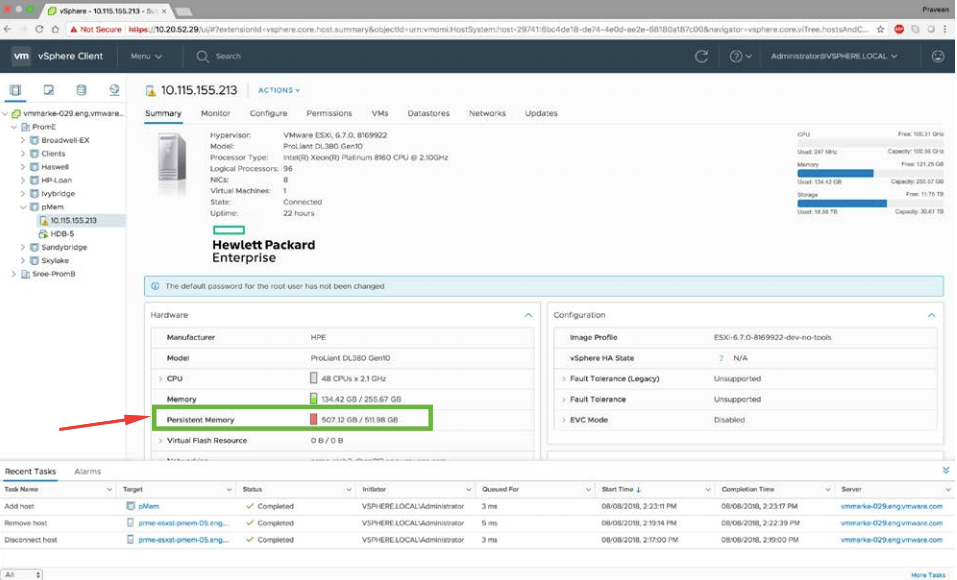Open the ACTIONS dropdown
Viewport: 957px width, 580px height.
click(279, 90)
